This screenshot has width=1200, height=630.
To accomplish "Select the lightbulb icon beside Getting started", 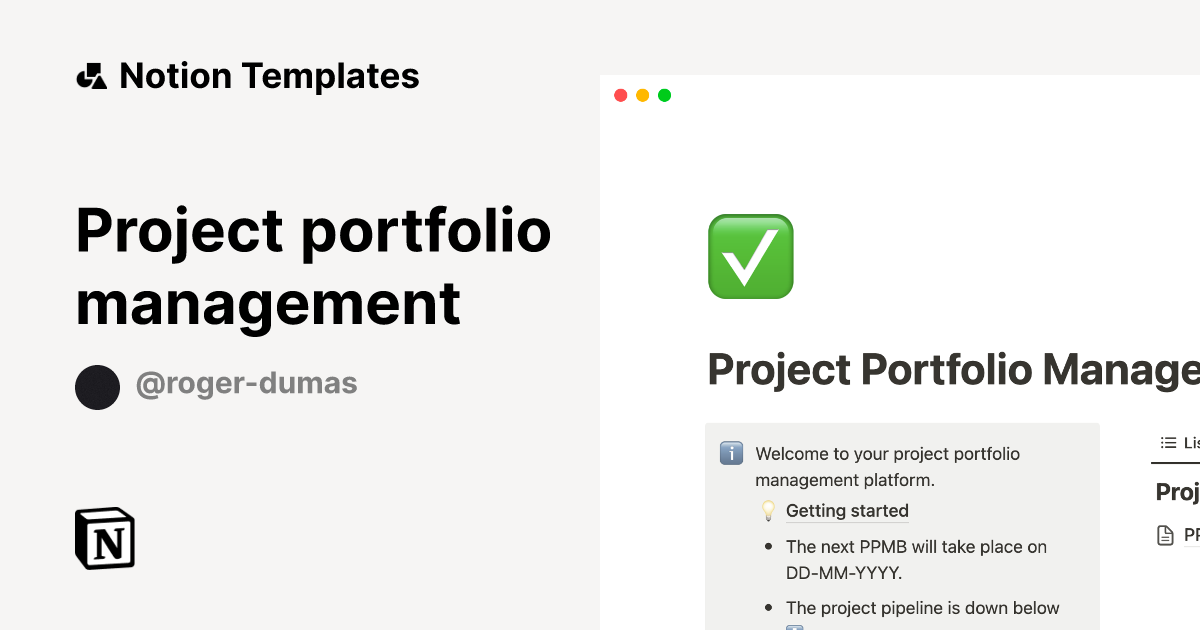I will click(x=767, y=510).
